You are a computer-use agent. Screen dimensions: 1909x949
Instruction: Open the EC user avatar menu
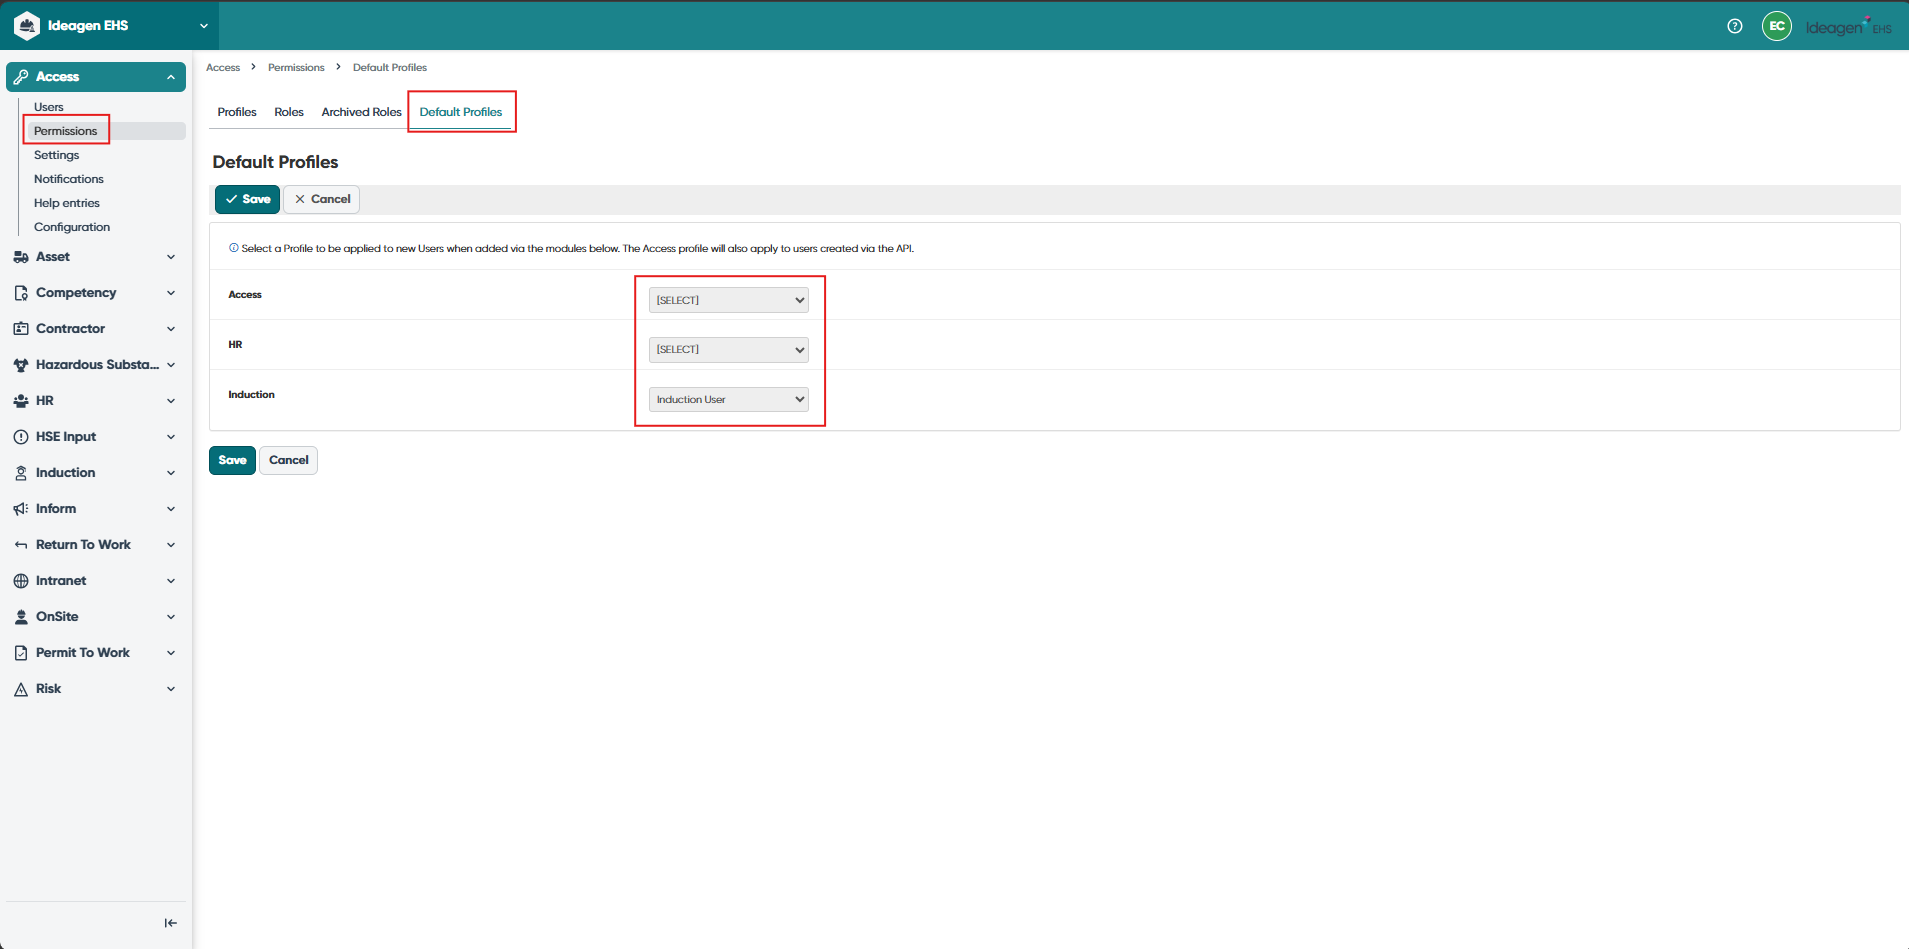[x=1777, y=26]
